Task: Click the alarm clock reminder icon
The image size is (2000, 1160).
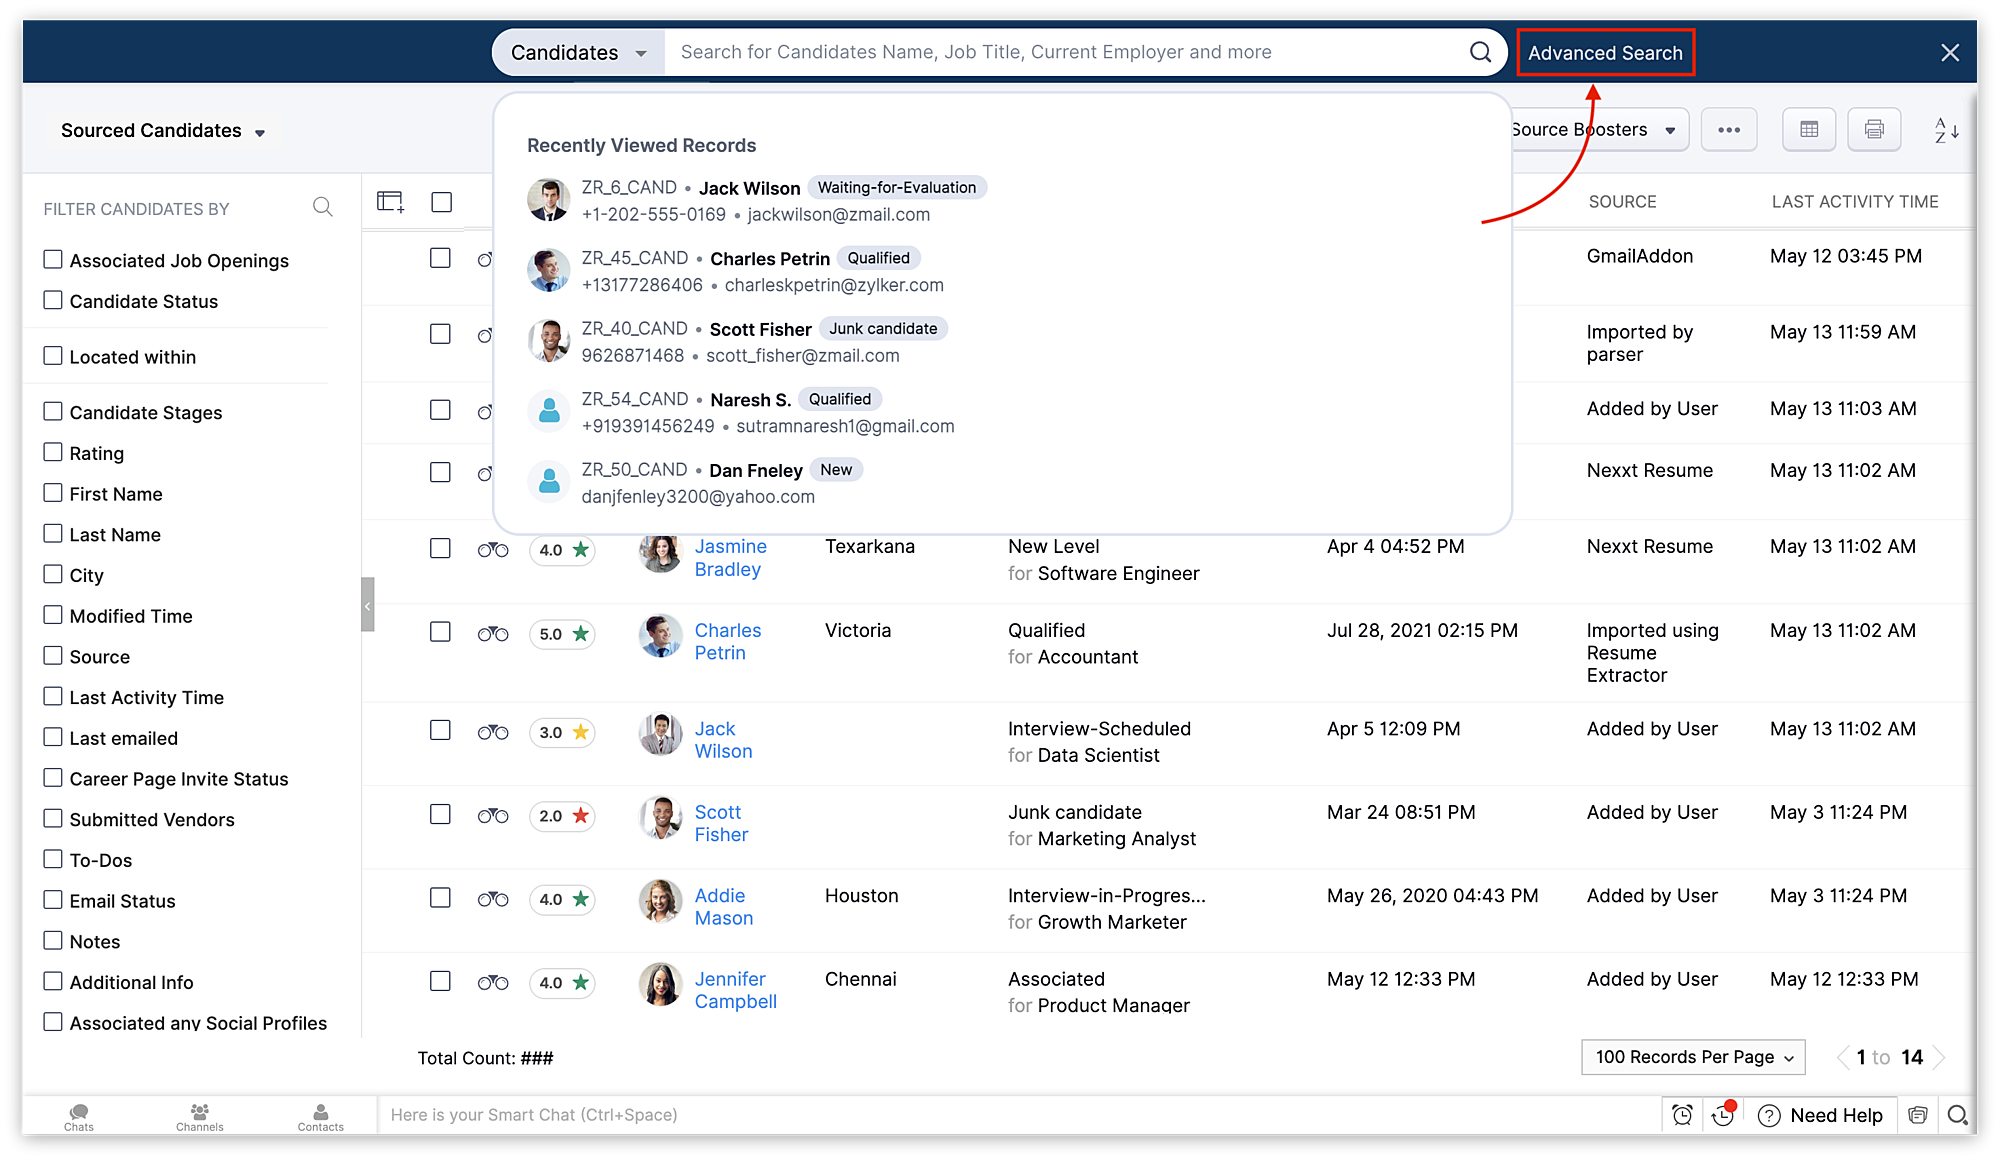Action: tap(1683, 1115)
